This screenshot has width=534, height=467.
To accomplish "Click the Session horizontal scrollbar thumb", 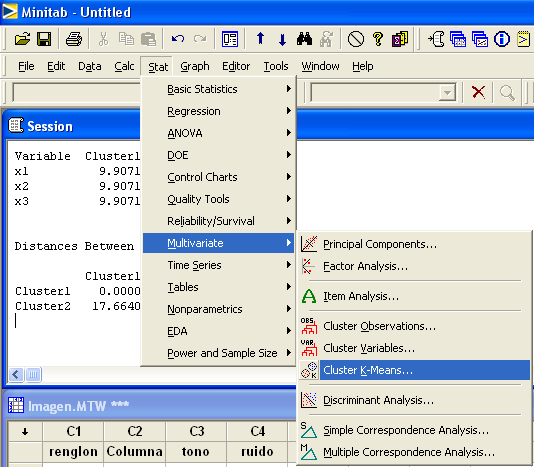I will tap(33, 375).
